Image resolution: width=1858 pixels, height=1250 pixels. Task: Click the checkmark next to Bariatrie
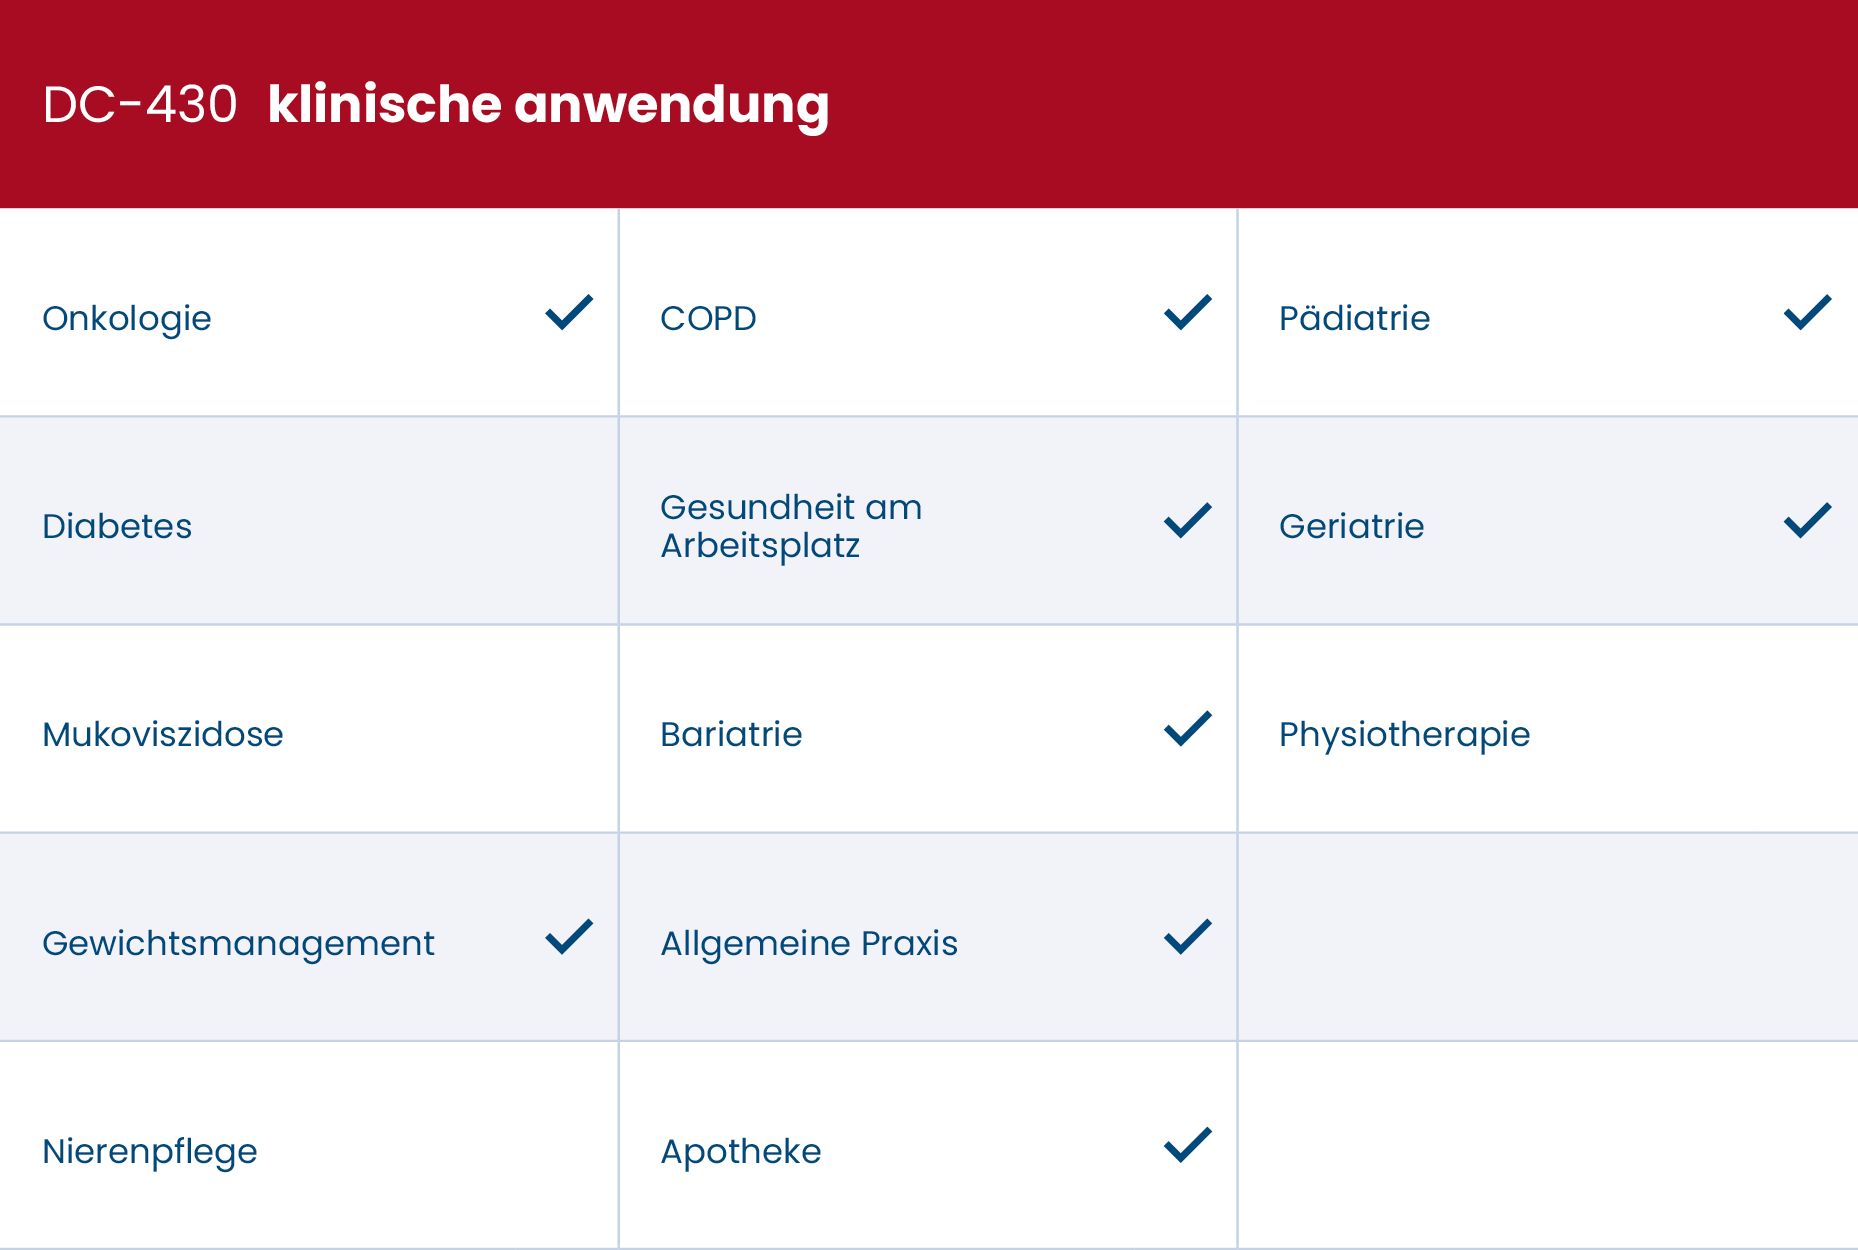tap(1188, 728)
